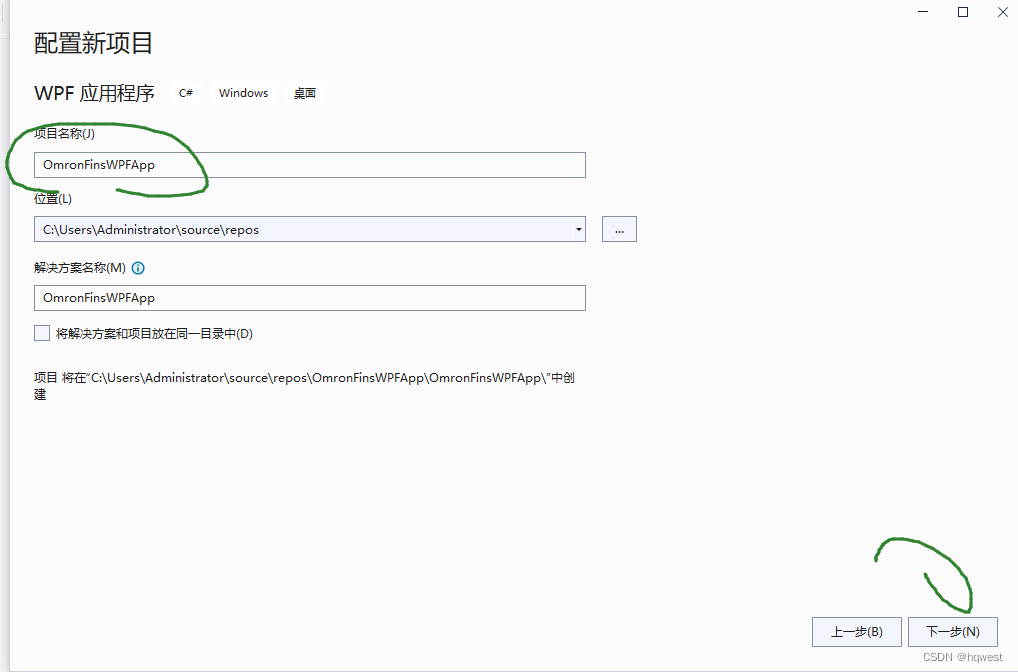The height and width of the screenshot is (672, 1018).
Task: Click the project name input field
Action: [x=310, y=165]
